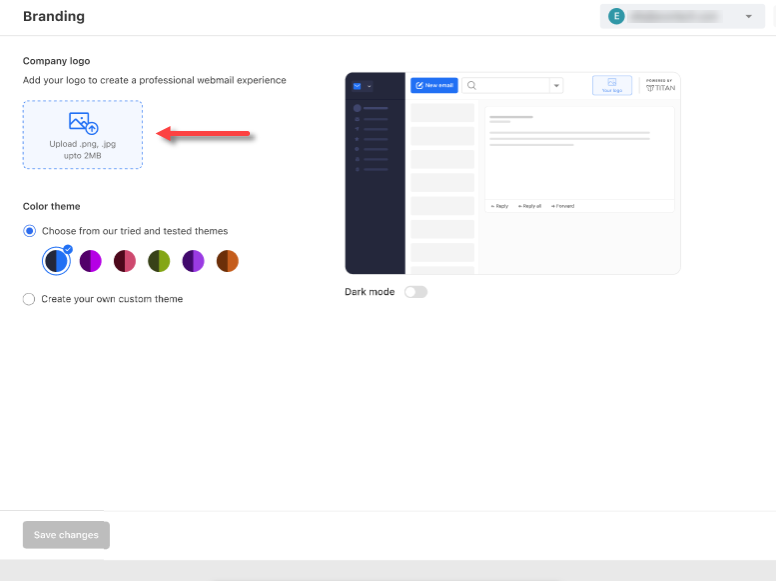Expand the search filter dropdown in preview
The height and width of the screenshot is (581, 776).
[x=556, y=86]
